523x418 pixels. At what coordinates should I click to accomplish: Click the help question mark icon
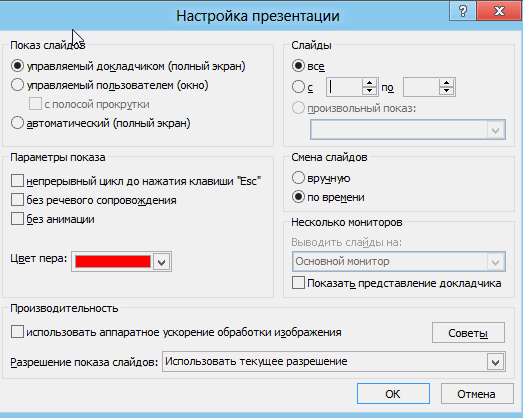point(463,11)
